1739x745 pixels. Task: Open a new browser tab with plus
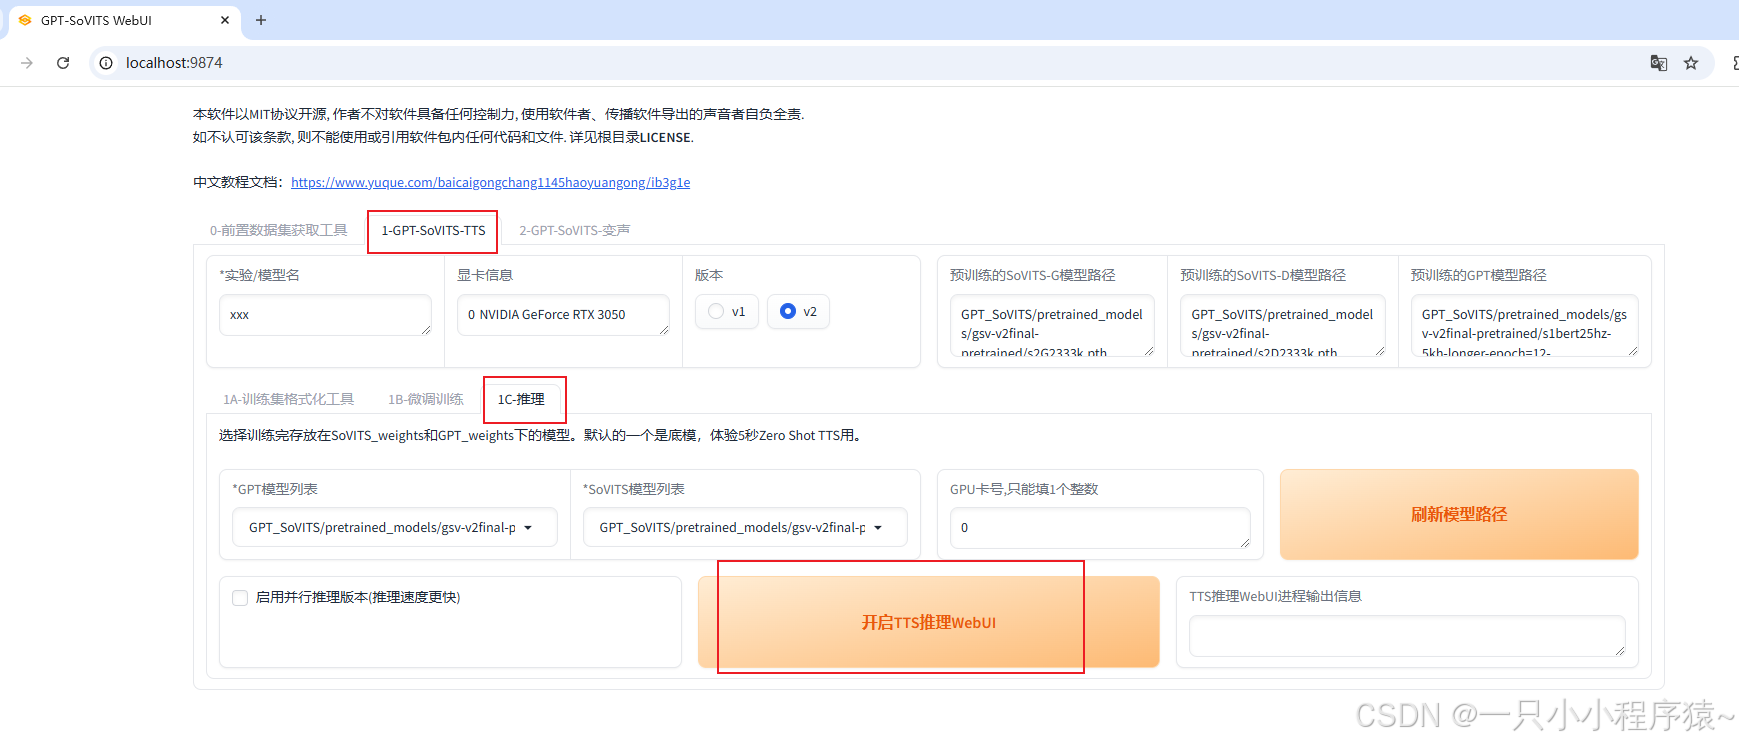(261, 20)
